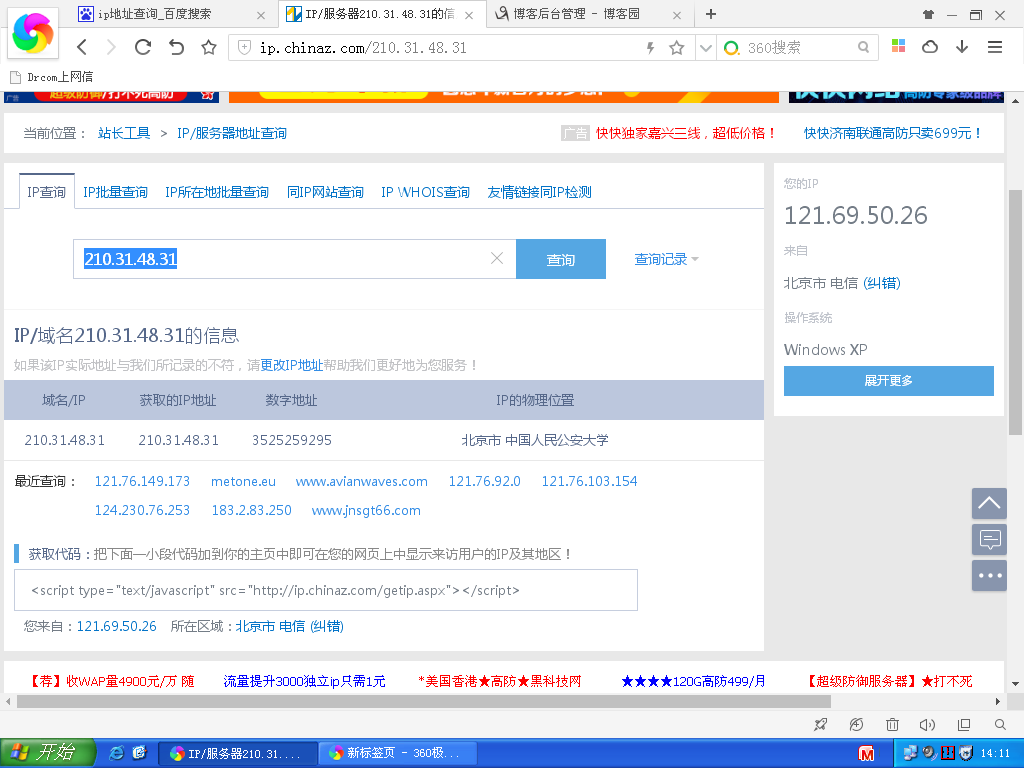Close the 博客后台管理 tab
Screen dimensions: 1024x768
point(677,15)
